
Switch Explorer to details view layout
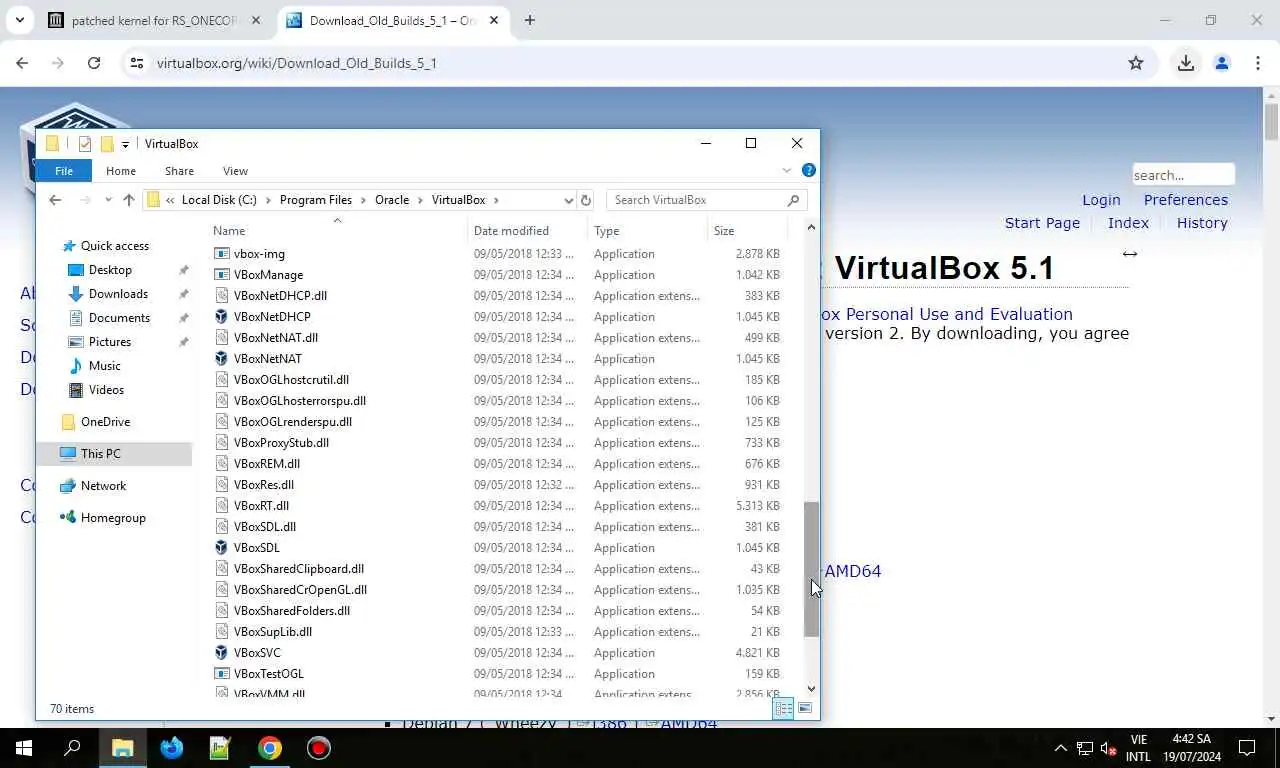click(784, 709)
